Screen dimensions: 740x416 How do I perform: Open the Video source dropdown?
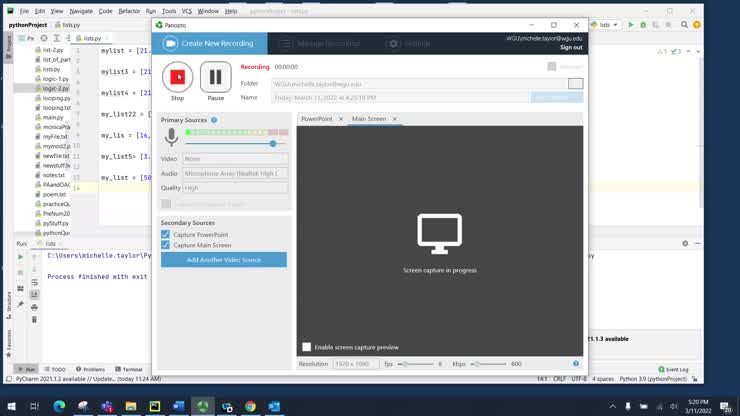point(235,159)
